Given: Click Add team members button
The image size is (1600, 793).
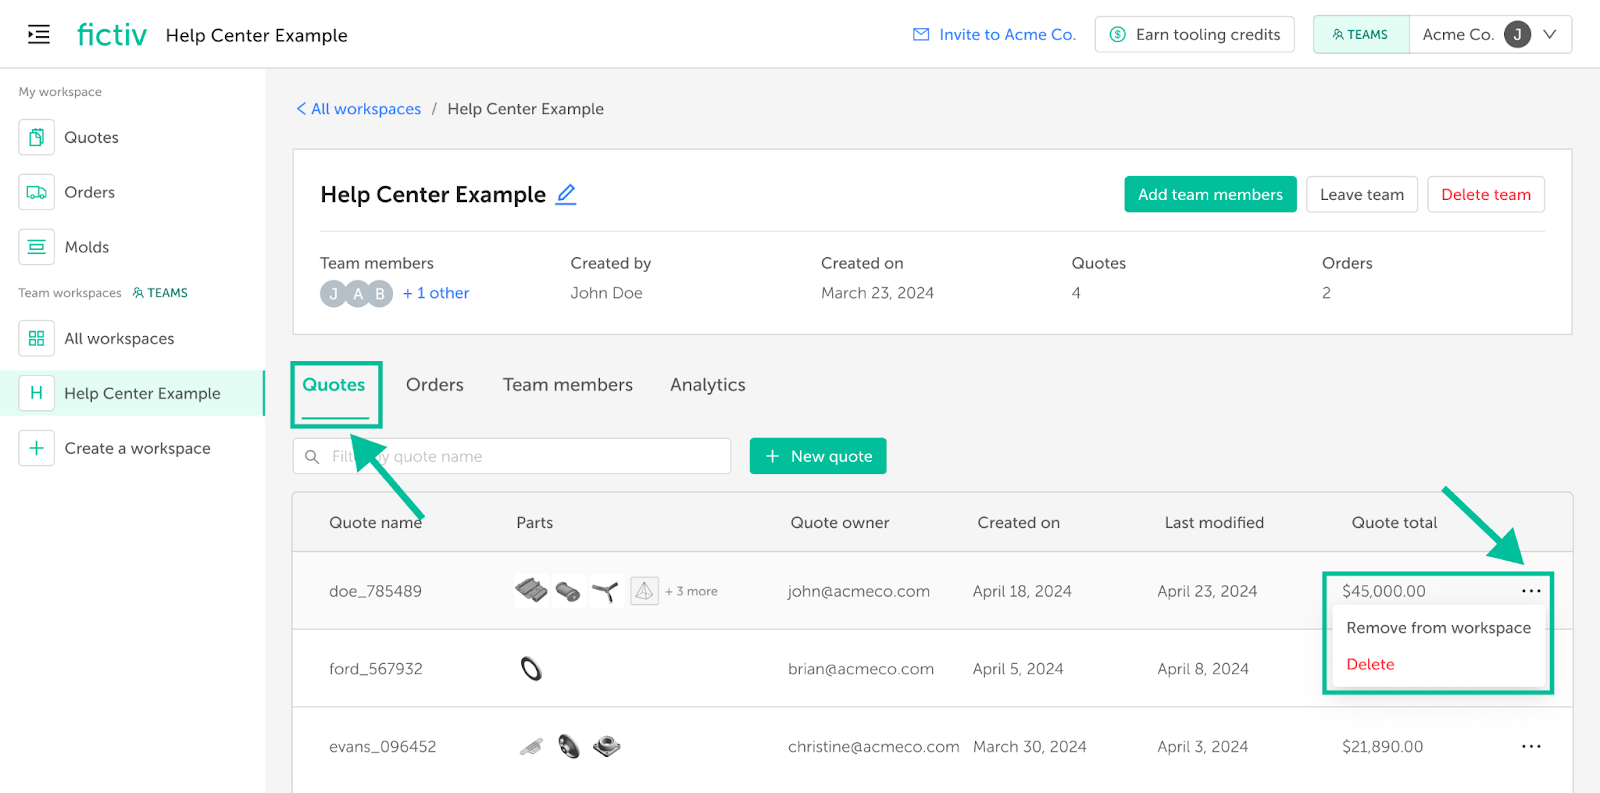Looking at the screenshot, I should pos(1210,194).
